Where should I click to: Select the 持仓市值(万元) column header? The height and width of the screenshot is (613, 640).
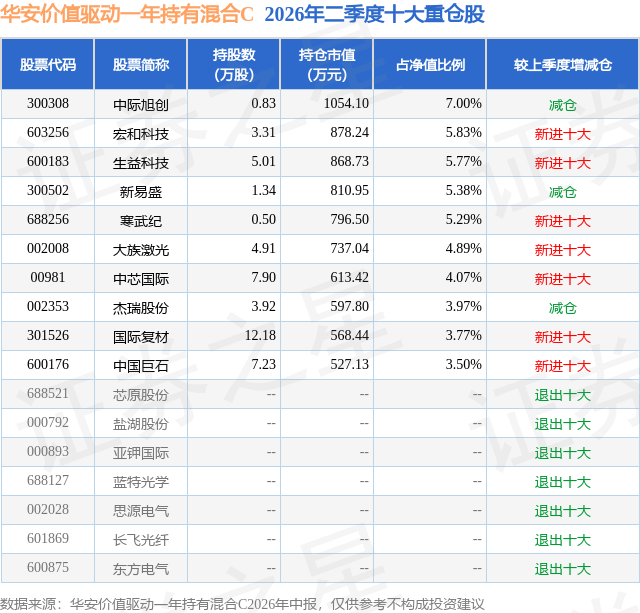click(327, 64)
